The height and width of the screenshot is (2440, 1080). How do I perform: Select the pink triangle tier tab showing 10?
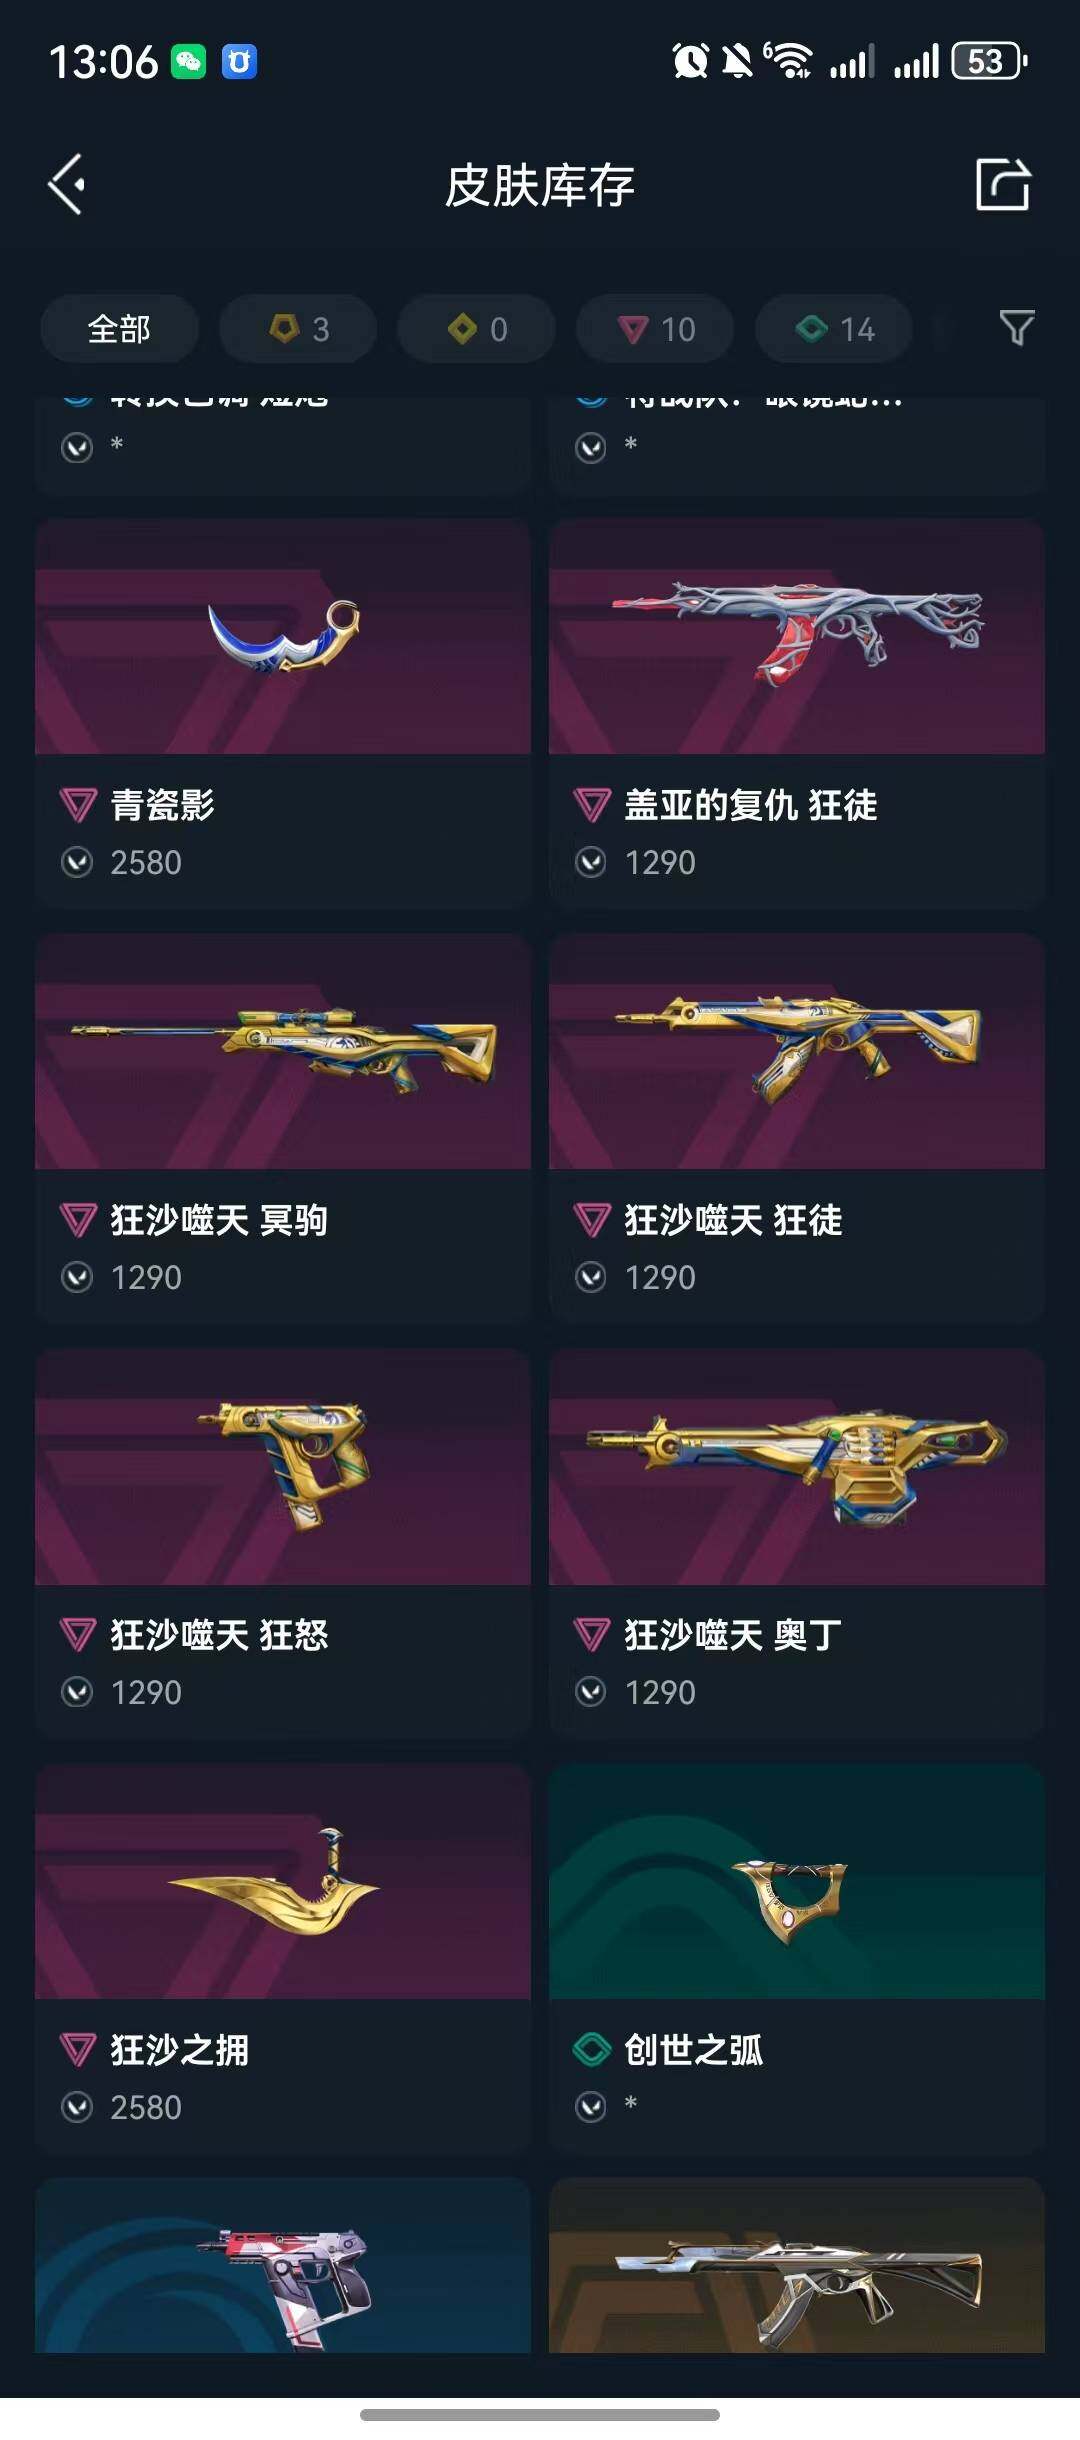pos(655,329)
